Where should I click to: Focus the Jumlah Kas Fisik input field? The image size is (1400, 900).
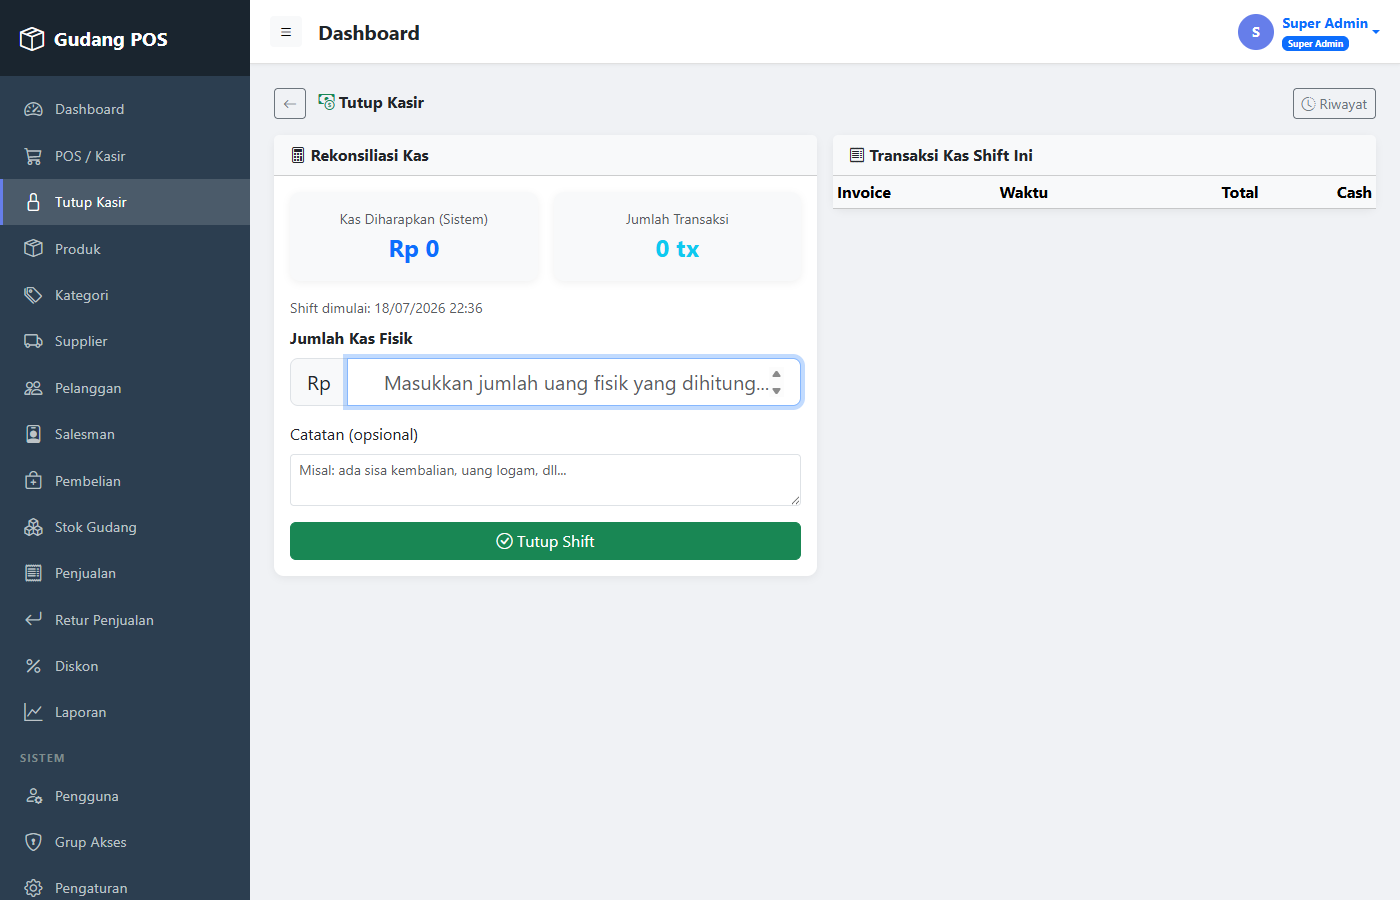click(x=573, y=382)
